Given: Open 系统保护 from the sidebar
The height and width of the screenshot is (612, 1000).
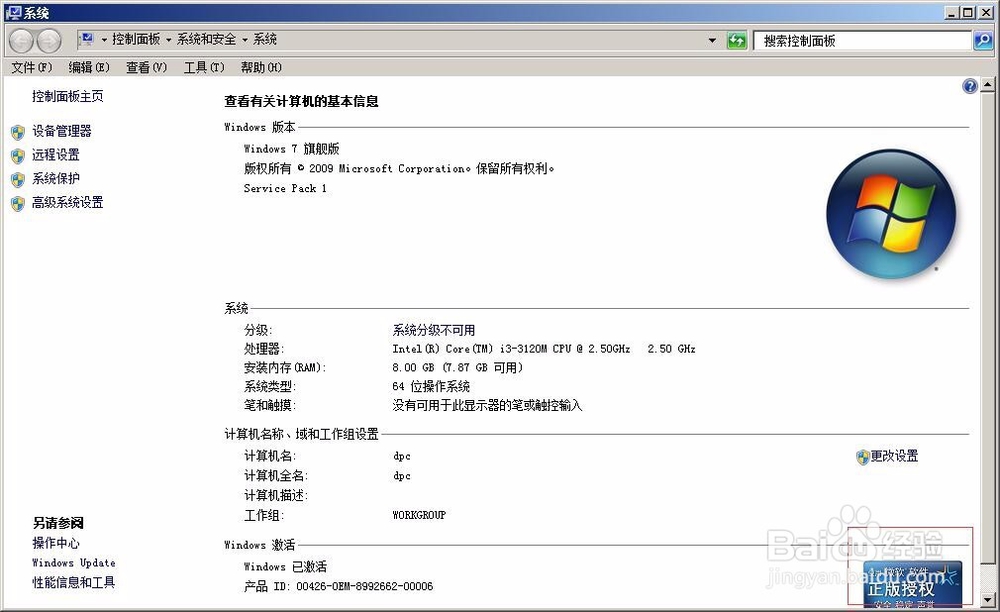Looking at the screenshot, I should [55, 178].
